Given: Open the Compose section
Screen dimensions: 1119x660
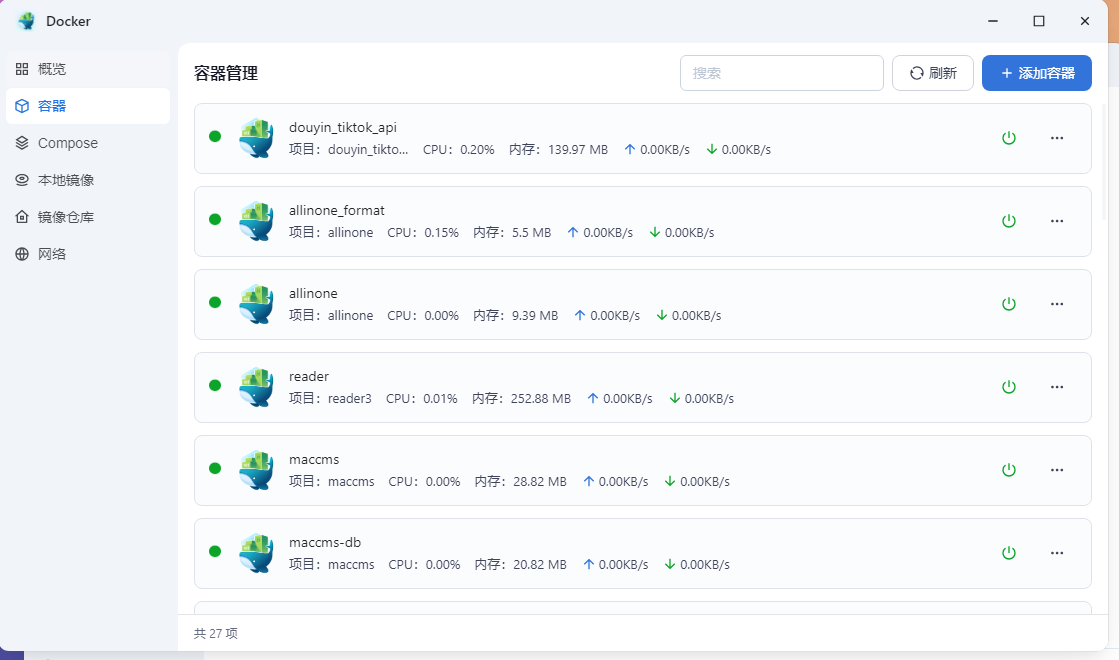Looking at the screenshot, I should (88, 143).
